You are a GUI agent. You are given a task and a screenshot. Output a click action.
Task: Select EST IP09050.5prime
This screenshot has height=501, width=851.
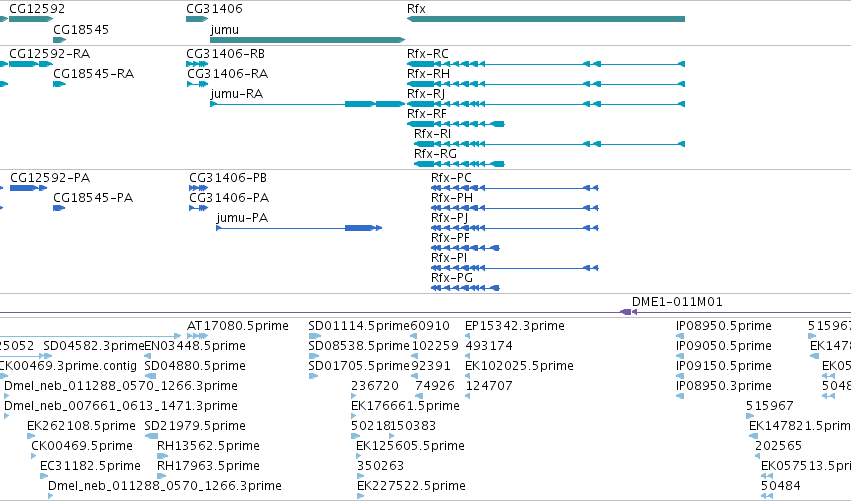723,346
